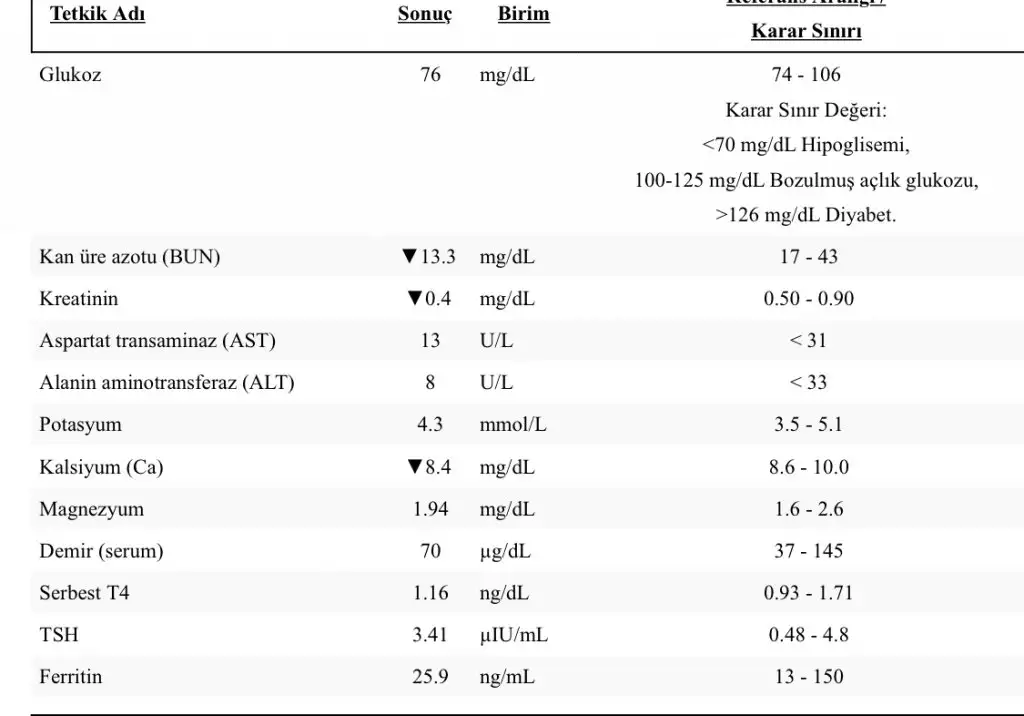Click the Sonuç column header
Image resolution: width=1024 pixels, height=716 pixels.
click(x=424, y=16)
